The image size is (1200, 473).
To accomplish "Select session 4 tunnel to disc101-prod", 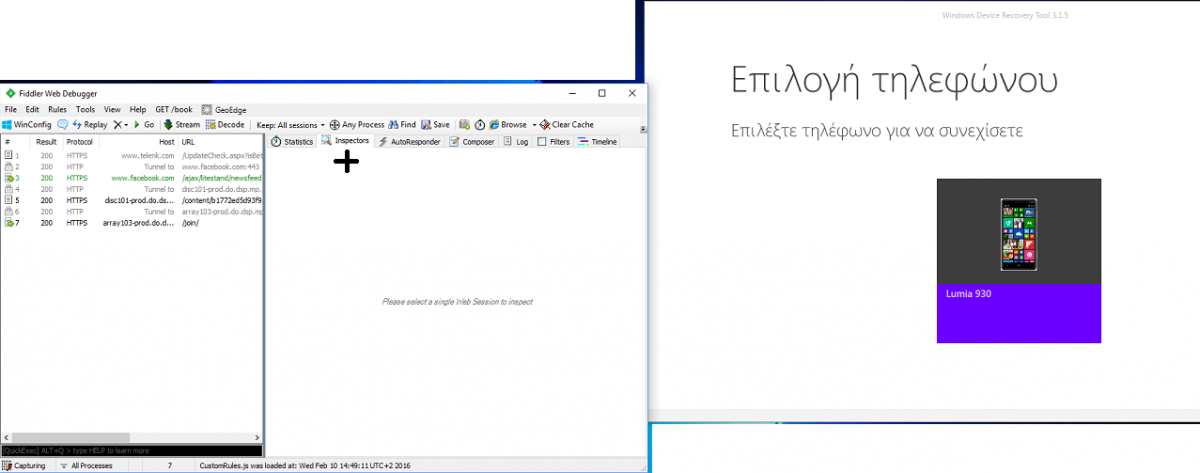I will coord(132,189).
